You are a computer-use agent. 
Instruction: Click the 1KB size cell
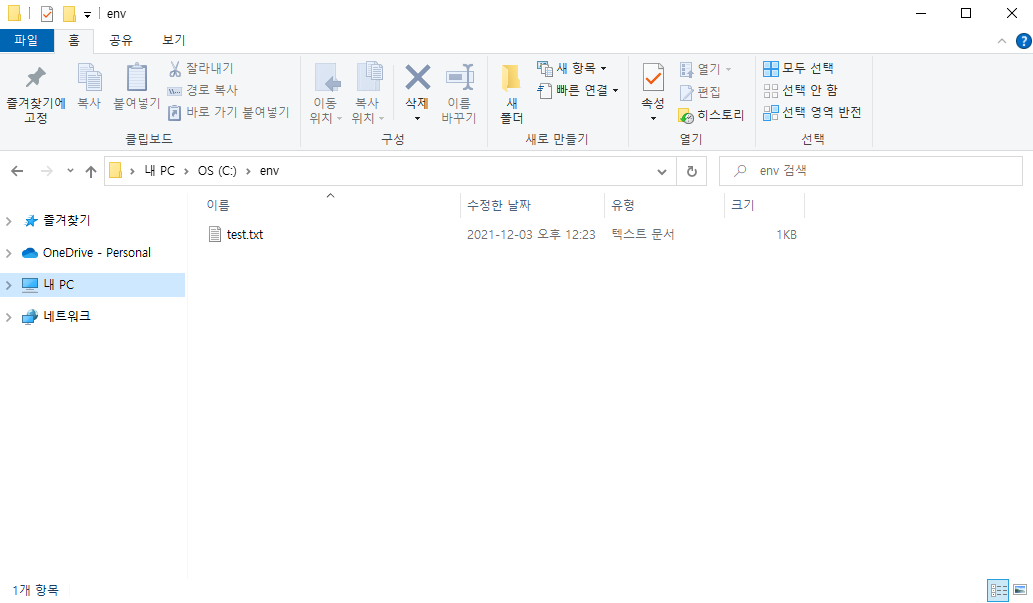pos(786,235)
